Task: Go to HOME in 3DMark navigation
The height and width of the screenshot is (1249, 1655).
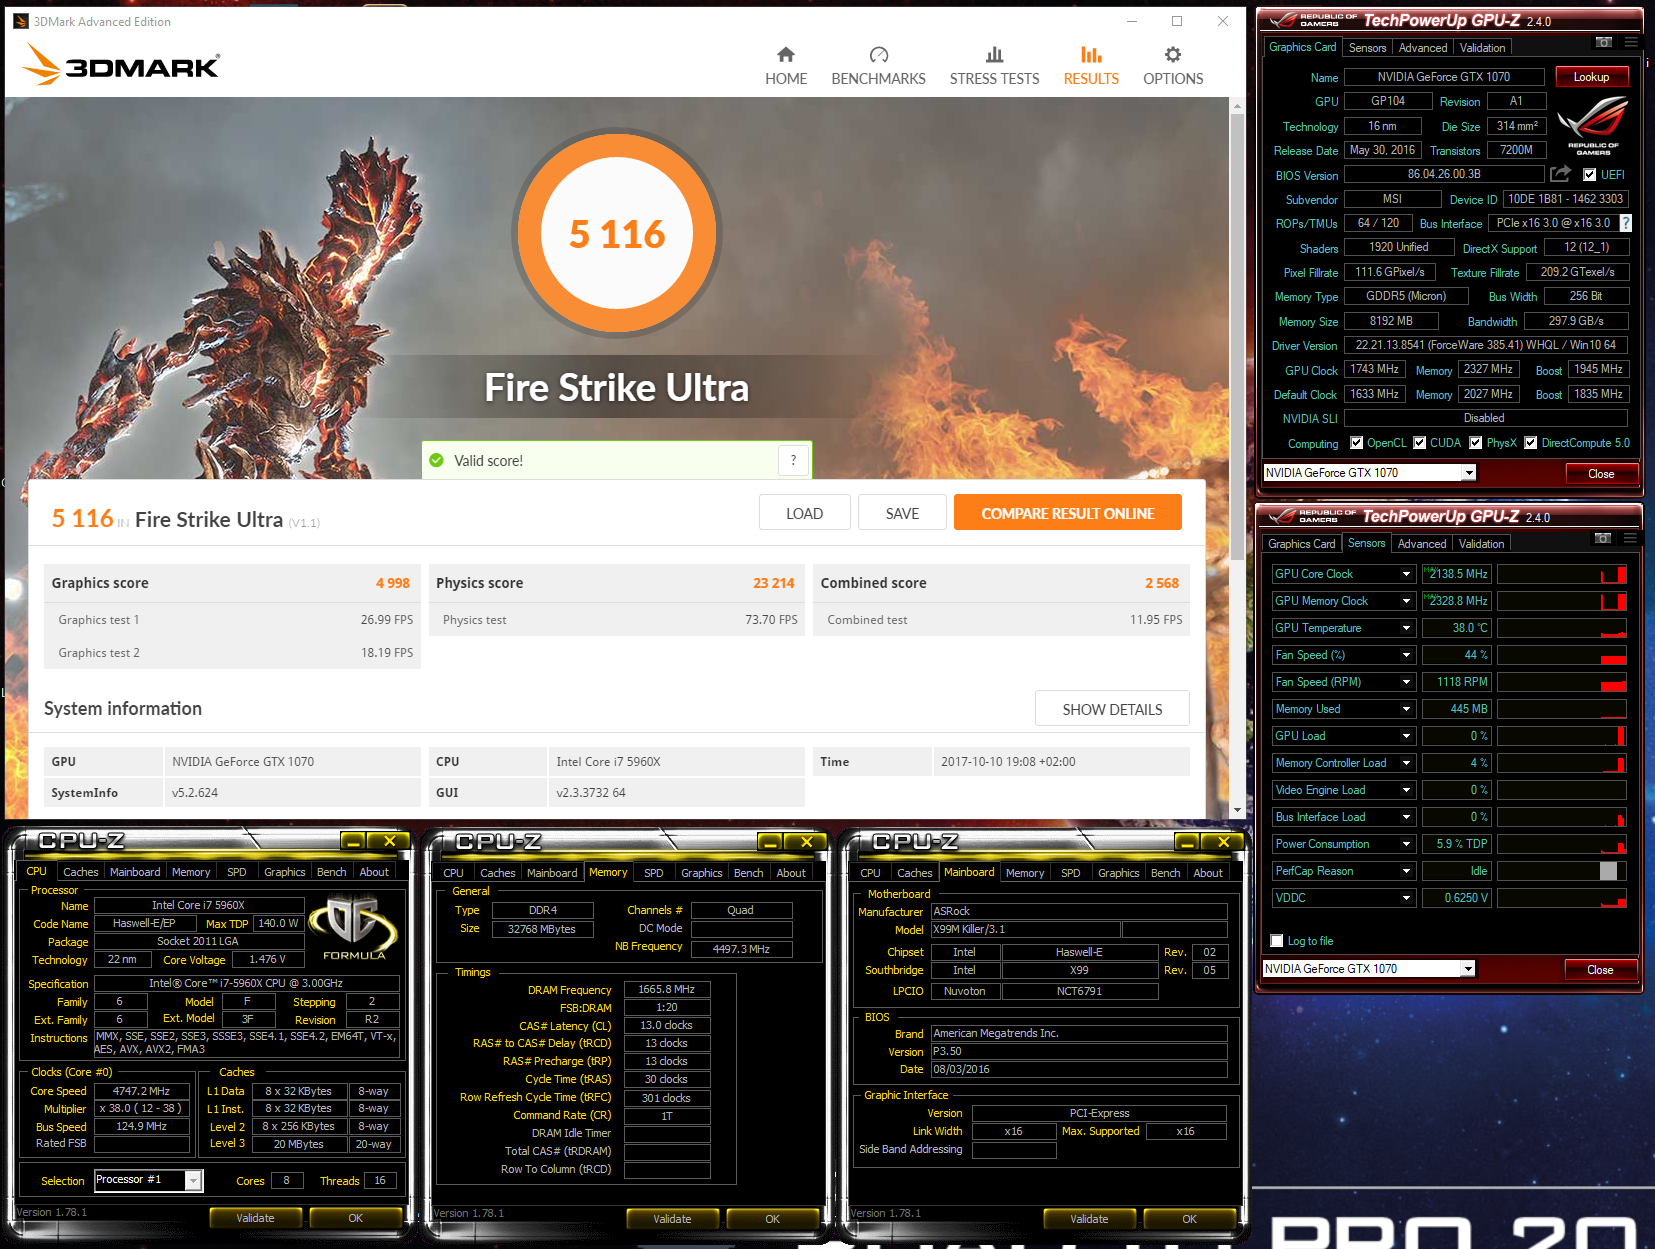Action: pos(786,66)
